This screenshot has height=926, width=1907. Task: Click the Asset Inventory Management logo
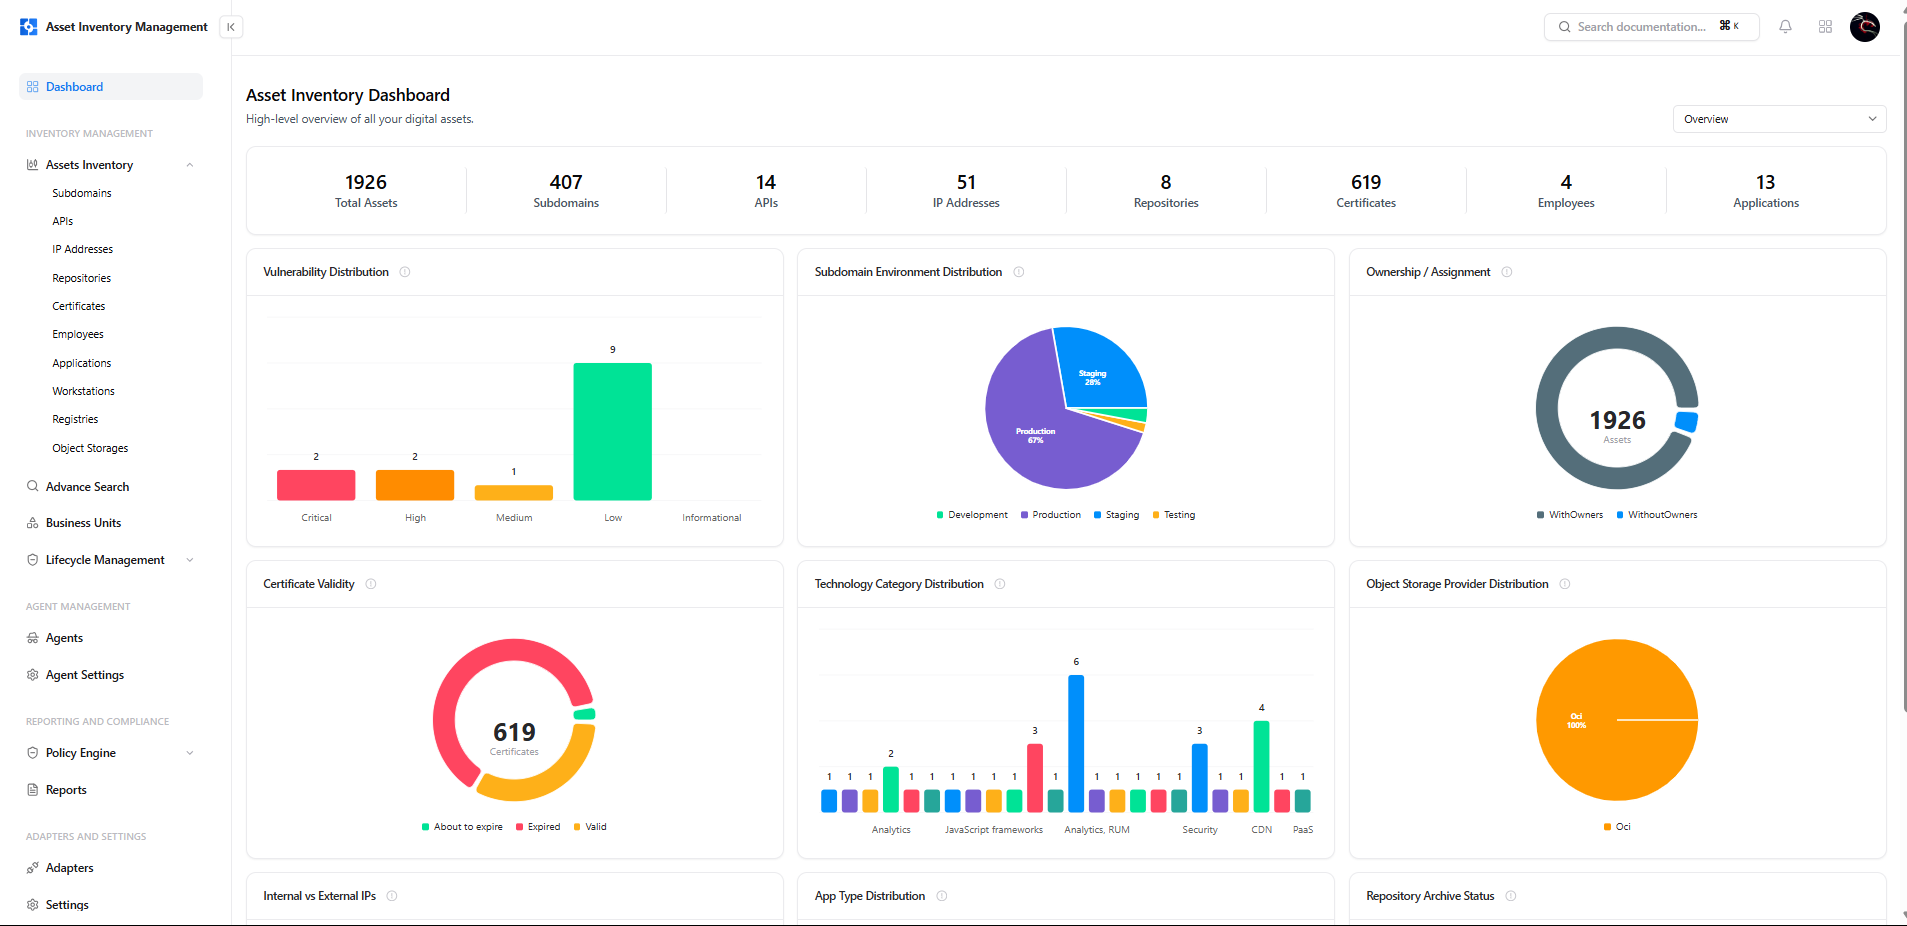29,27
